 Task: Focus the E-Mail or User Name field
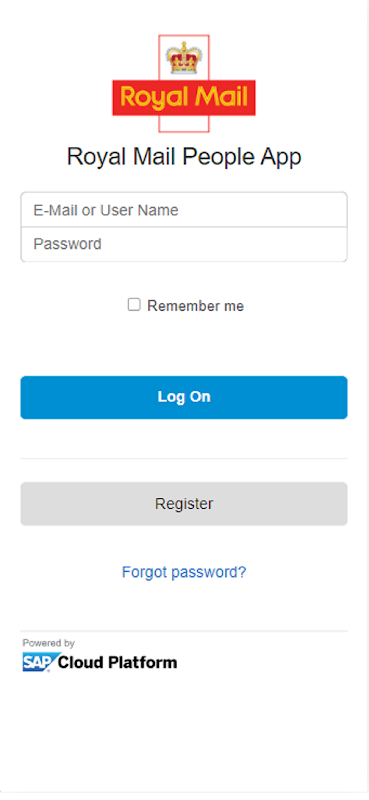pos(184,210)
